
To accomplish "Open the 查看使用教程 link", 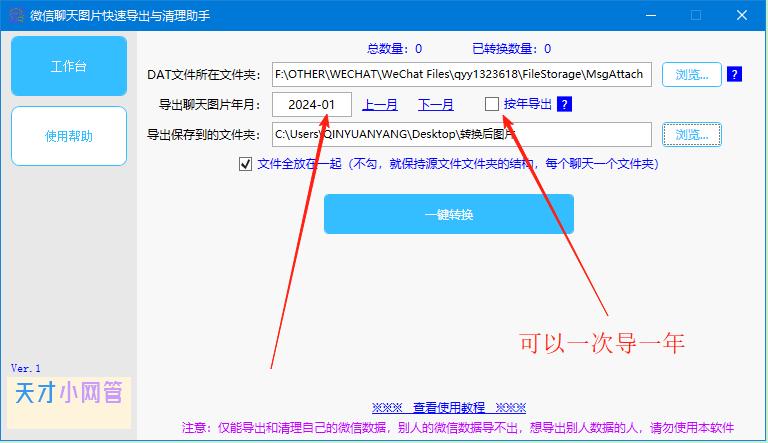I will [449, 407].
